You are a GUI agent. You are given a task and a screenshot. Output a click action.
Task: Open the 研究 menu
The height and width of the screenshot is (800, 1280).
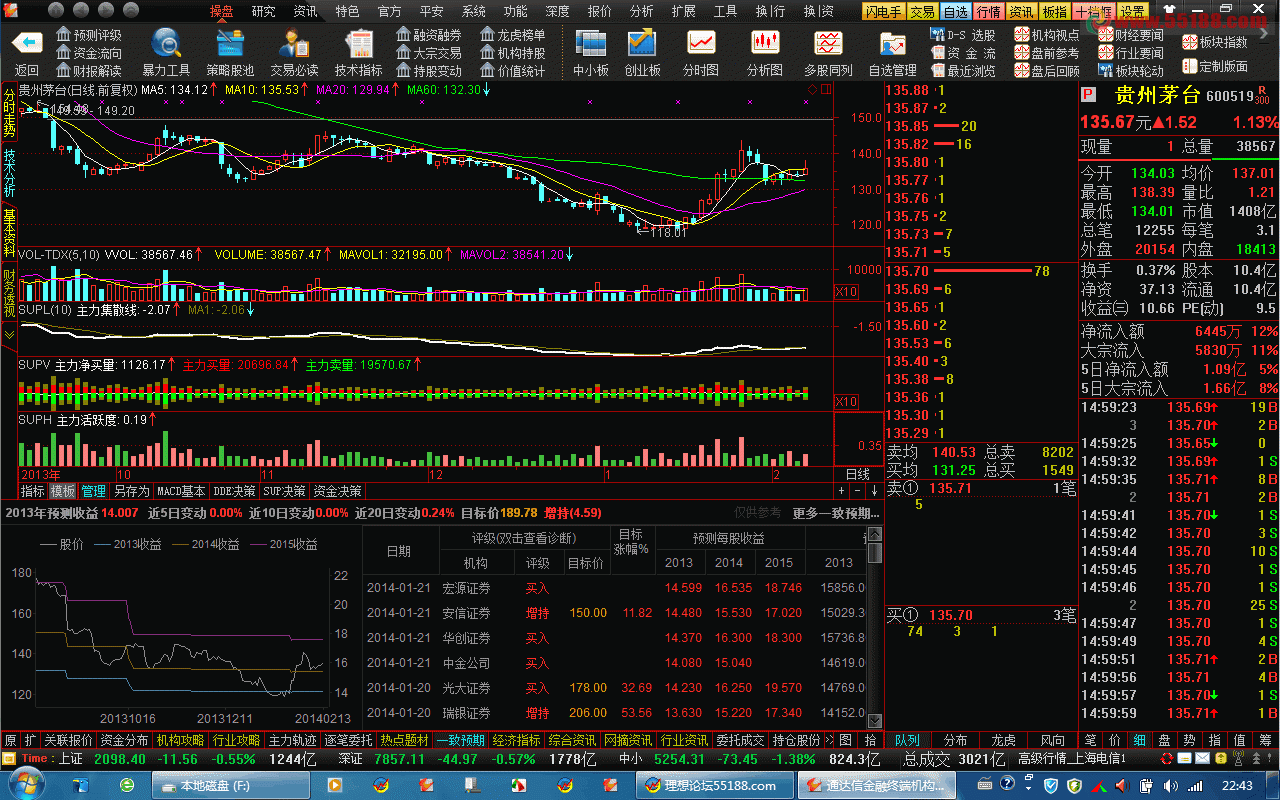[x=263, y=12]
